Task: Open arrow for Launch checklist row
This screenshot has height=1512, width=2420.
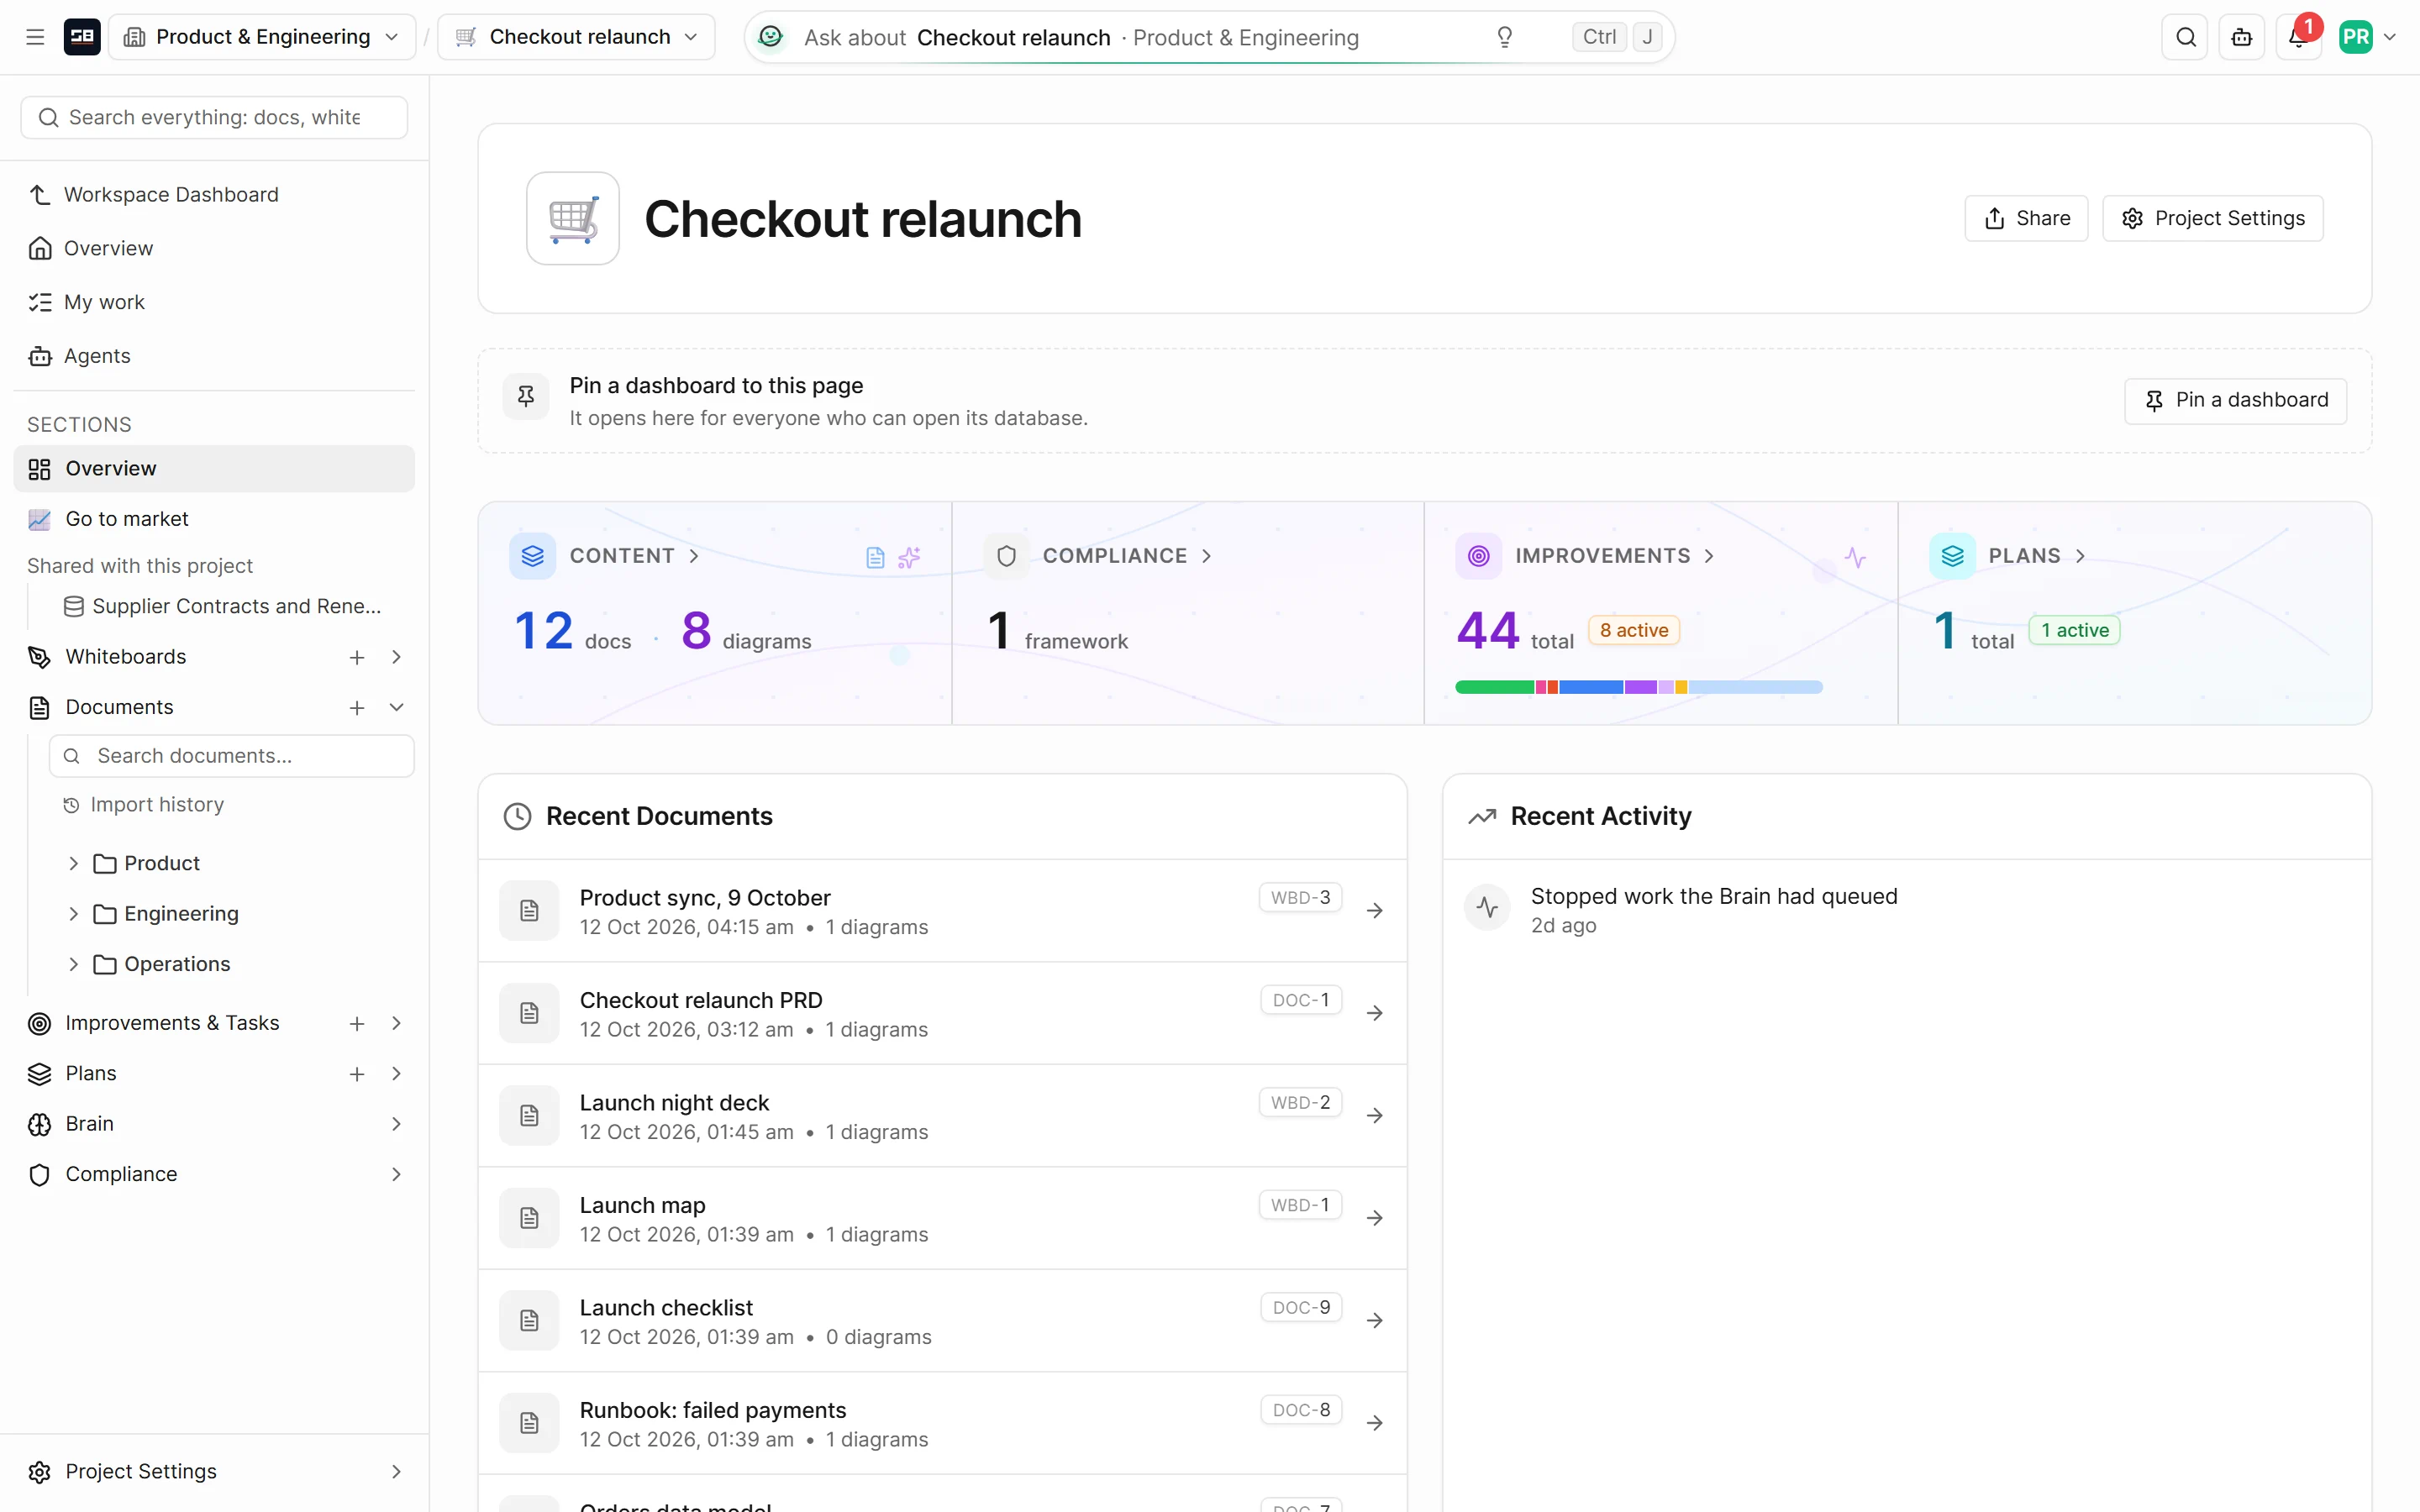Action: pyautogui.click(x=1375, y=1320)
